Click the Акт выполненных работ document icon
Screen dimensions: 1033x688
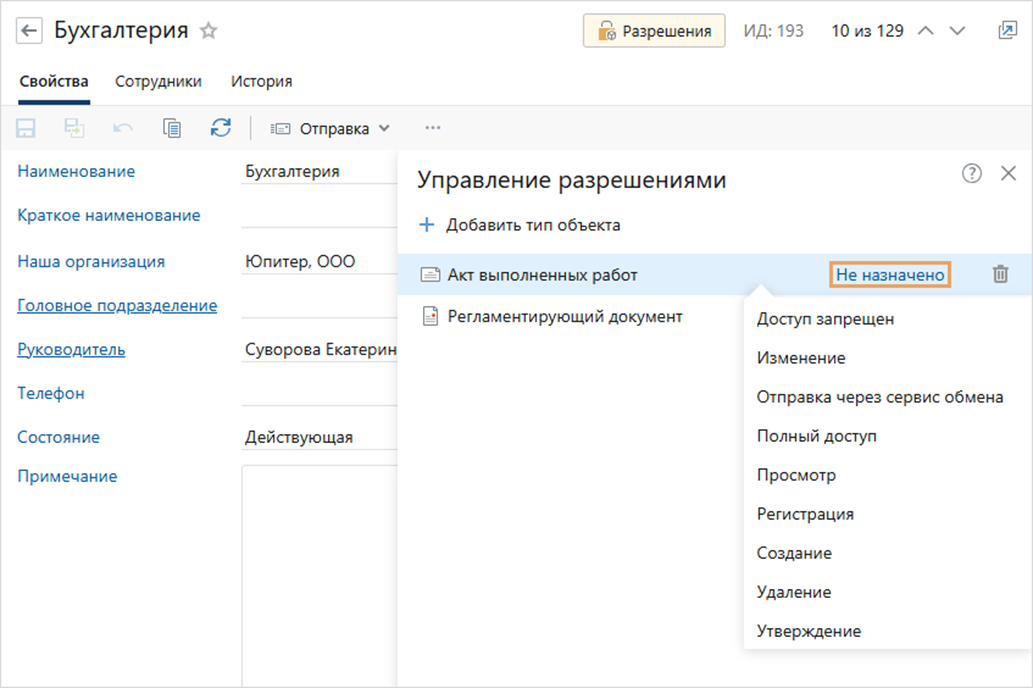[x=430, y=274]
